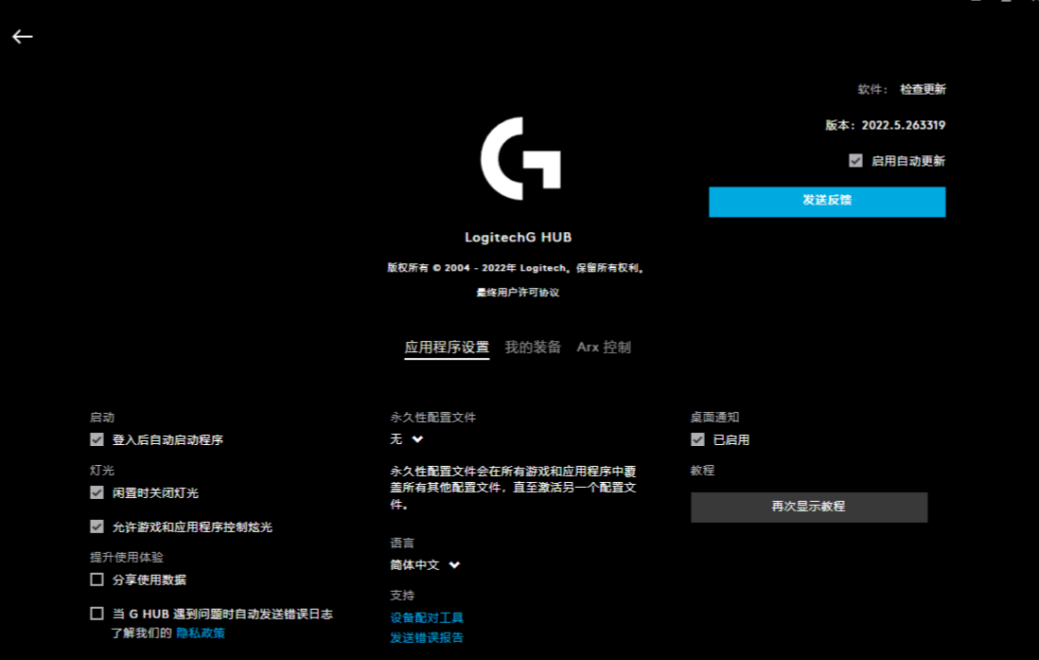
Task: Toggle 允许游戏和应用程序控制炫光 checkbox
Action: [97, 526]
